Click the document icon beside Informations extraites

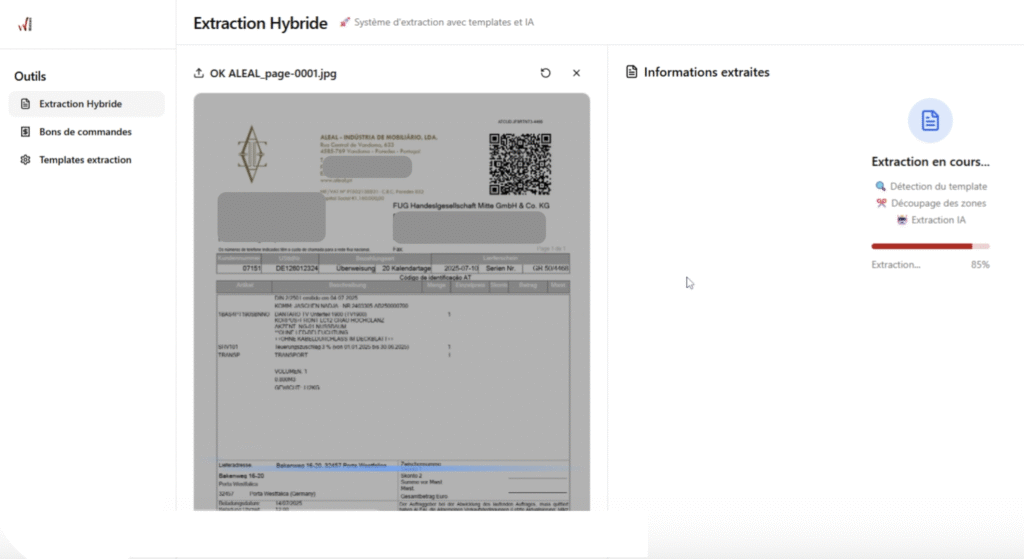click(x=632, y=72)
